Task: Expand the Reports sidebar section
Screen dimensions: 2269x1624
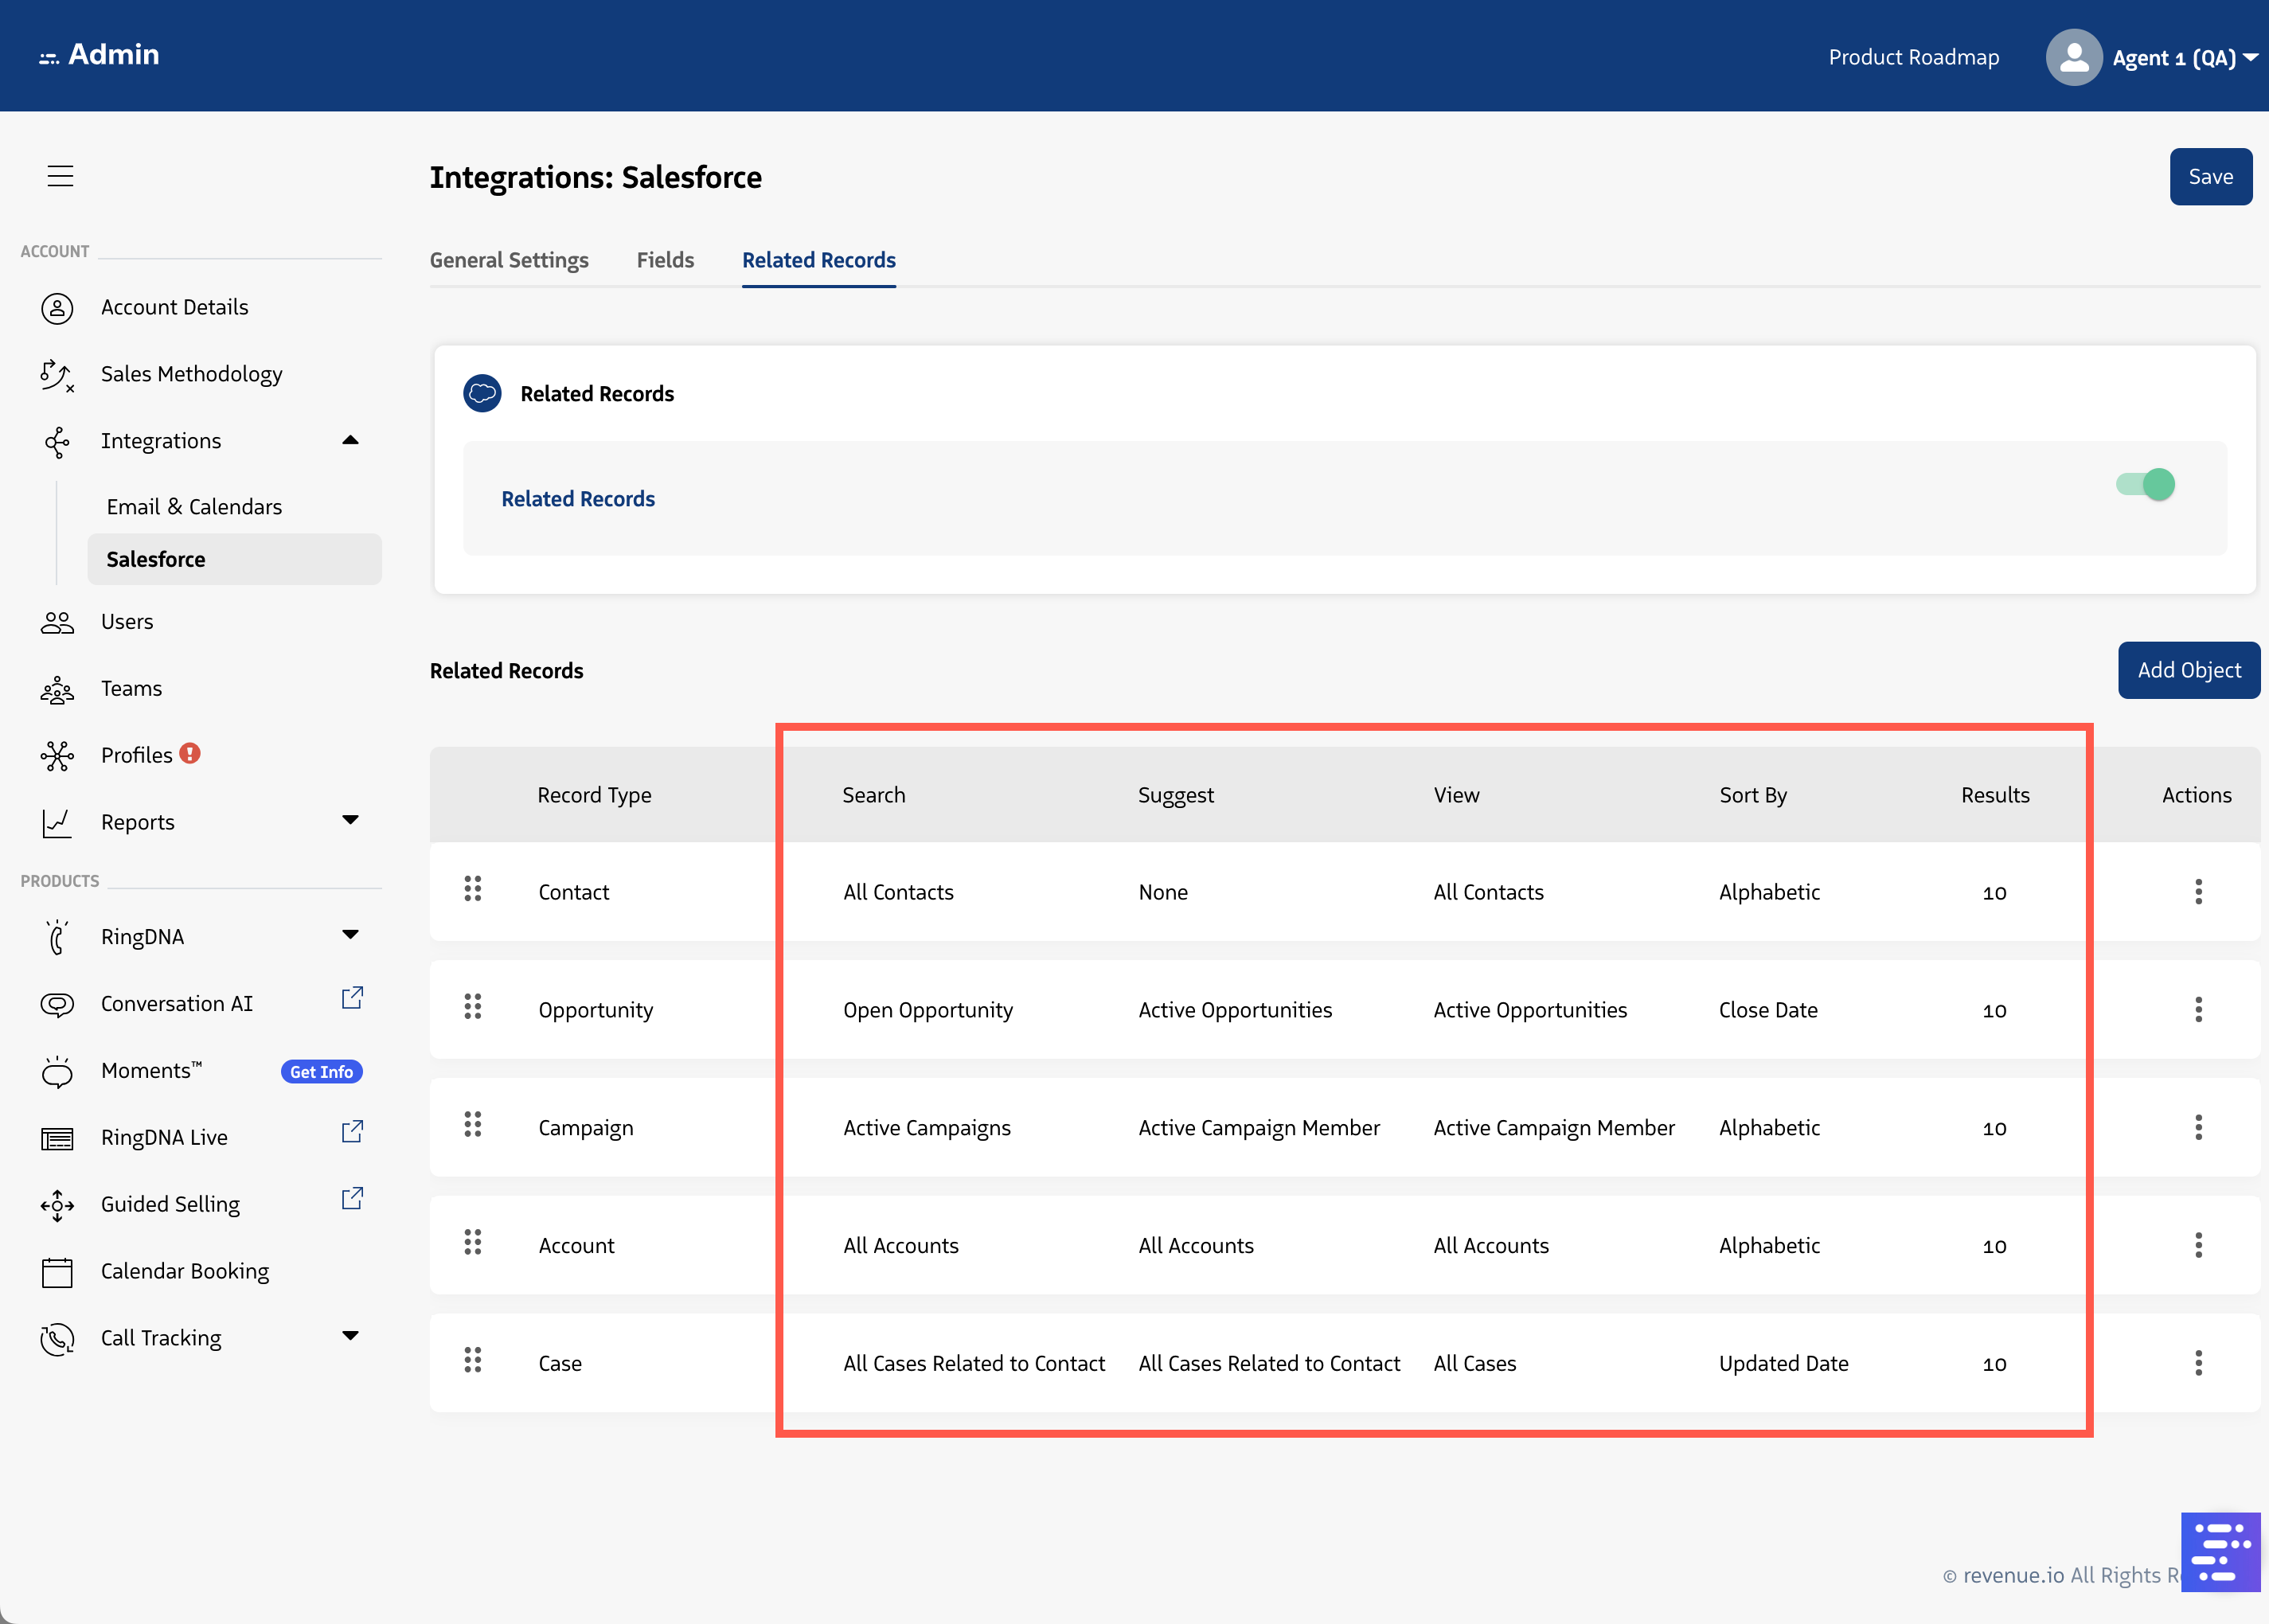Action: click(x=350, y=821)
